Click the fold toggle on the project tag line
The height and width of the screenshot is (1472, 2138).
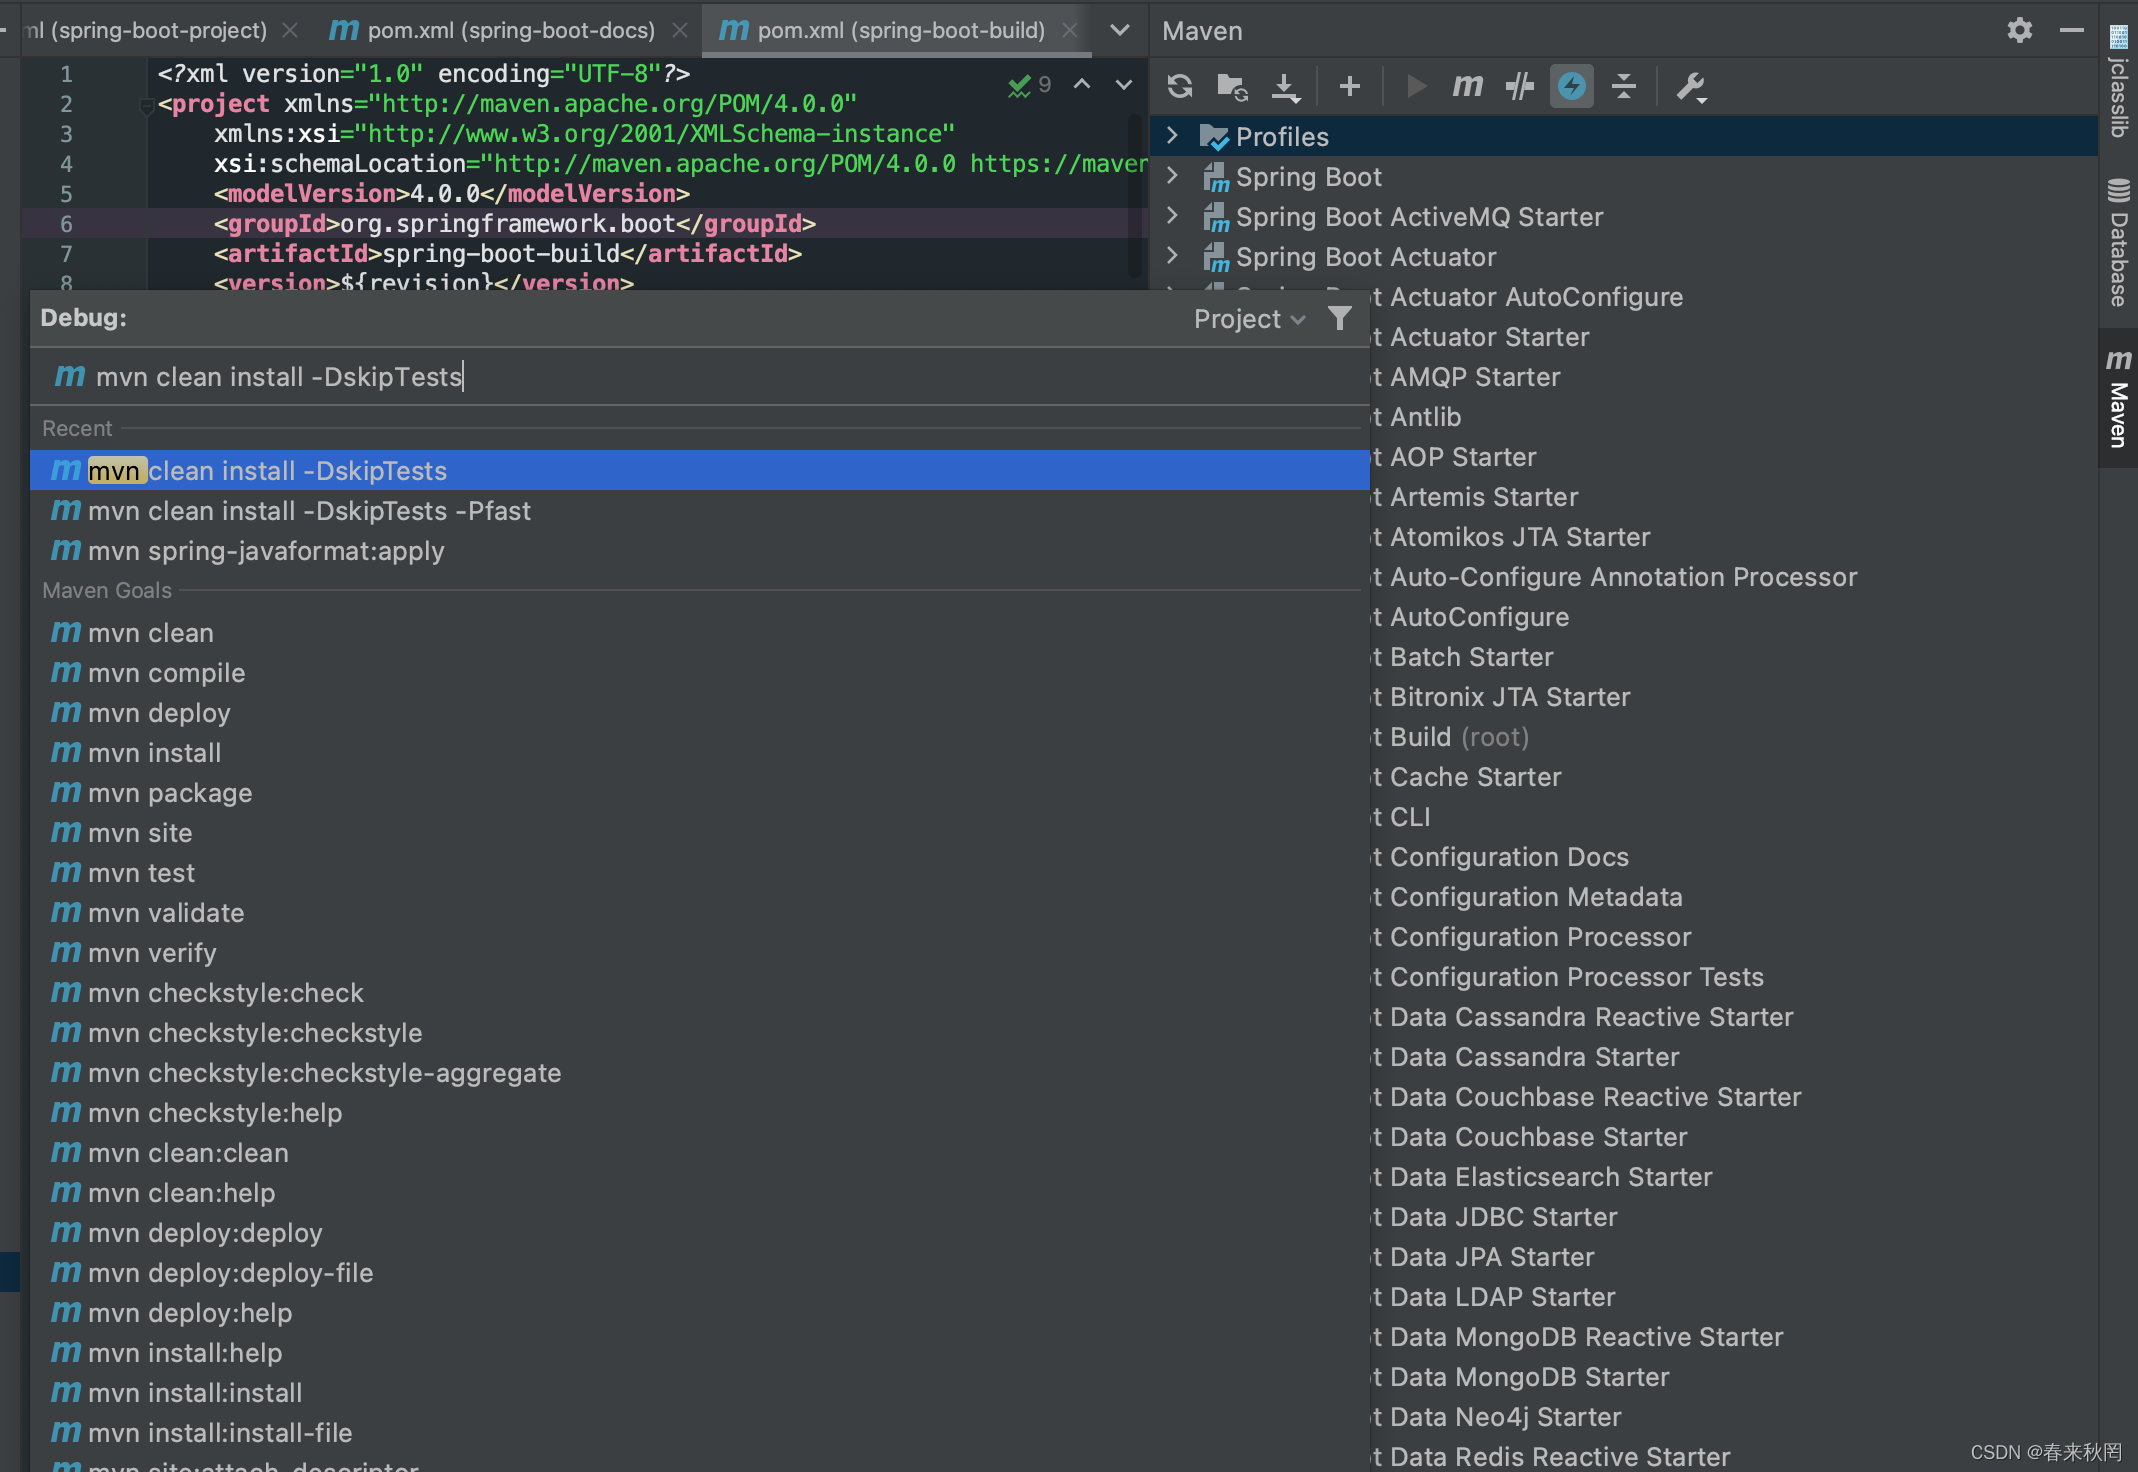click(x=146, y=104)
